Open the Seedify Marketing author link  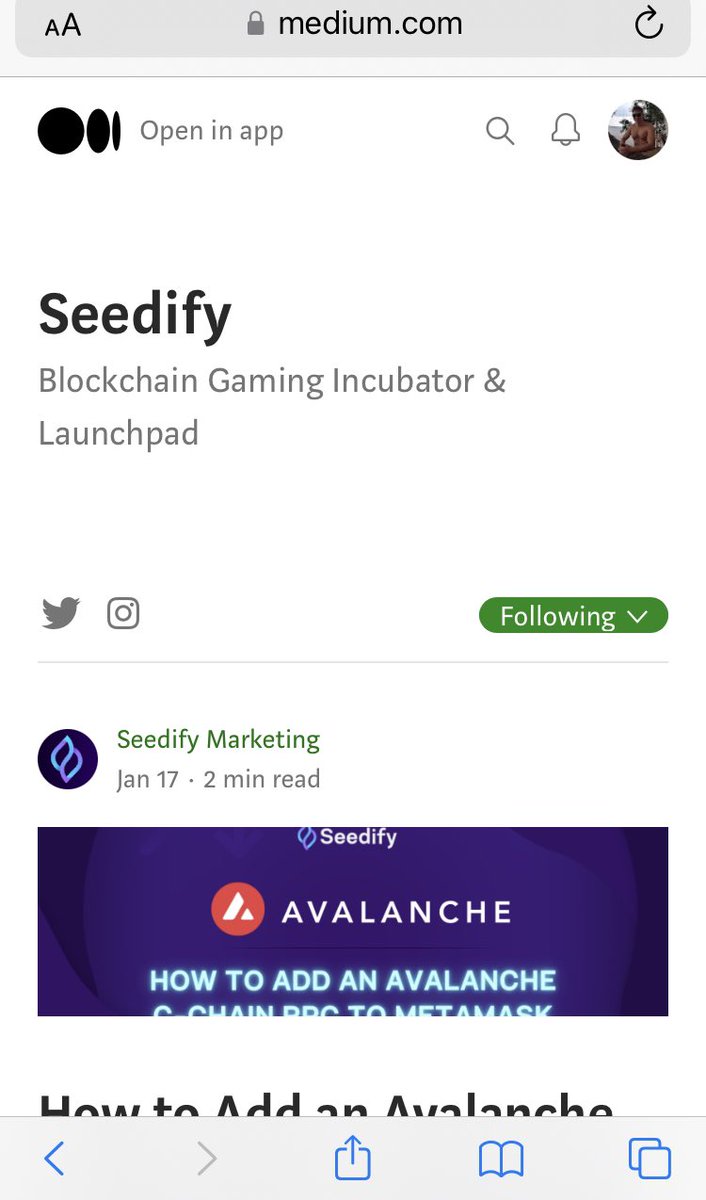pos(218,740)
